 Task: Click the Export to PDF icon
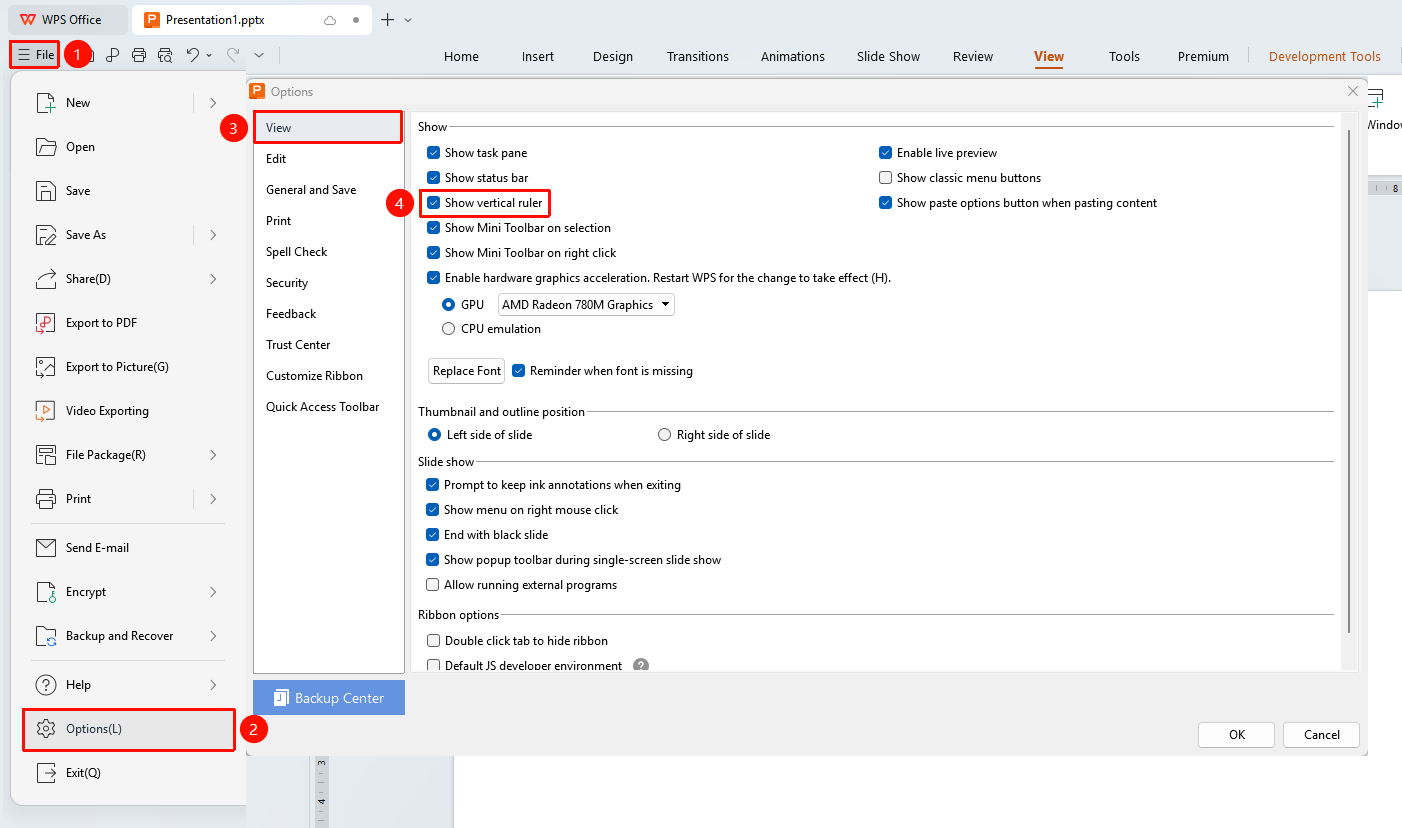coord(46,323)
